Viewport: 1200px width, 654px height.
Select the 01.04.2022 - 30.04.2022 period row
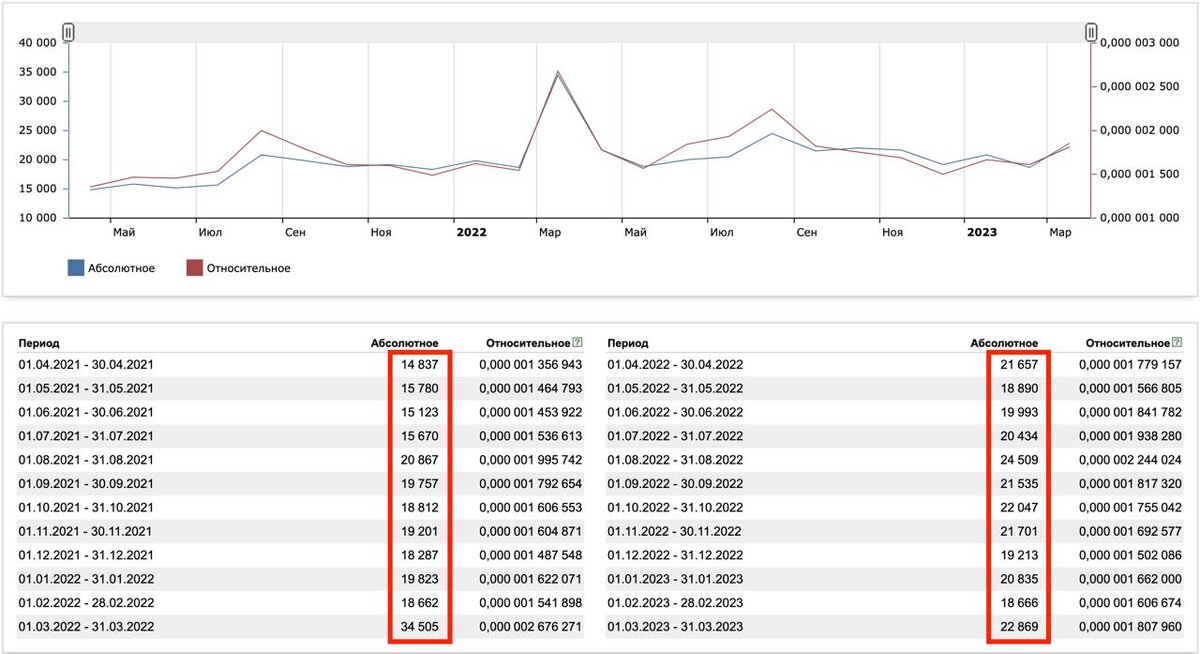coord(895,365)
